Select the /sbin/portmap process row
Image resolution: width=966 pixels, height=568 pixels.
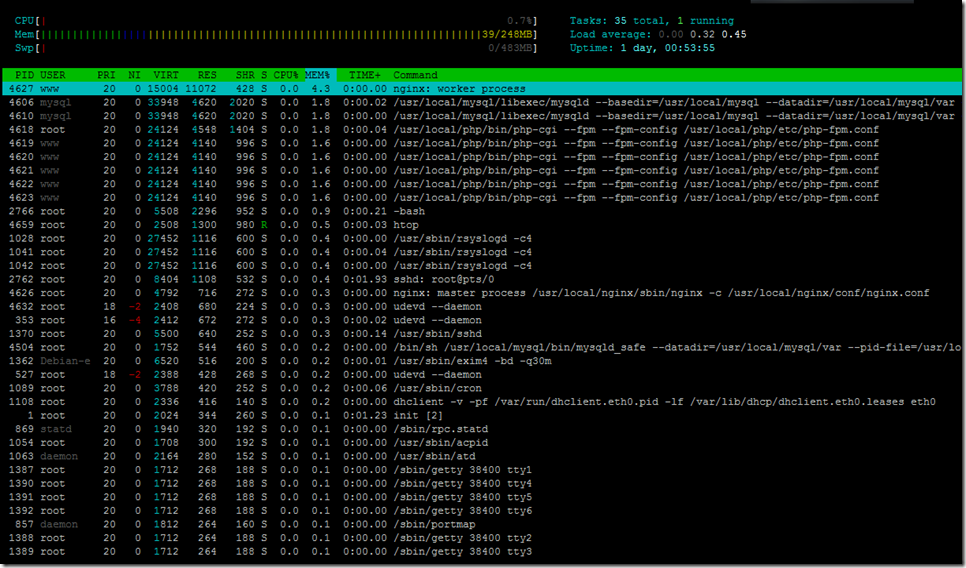pyautogui.click(x=482, y=524)
